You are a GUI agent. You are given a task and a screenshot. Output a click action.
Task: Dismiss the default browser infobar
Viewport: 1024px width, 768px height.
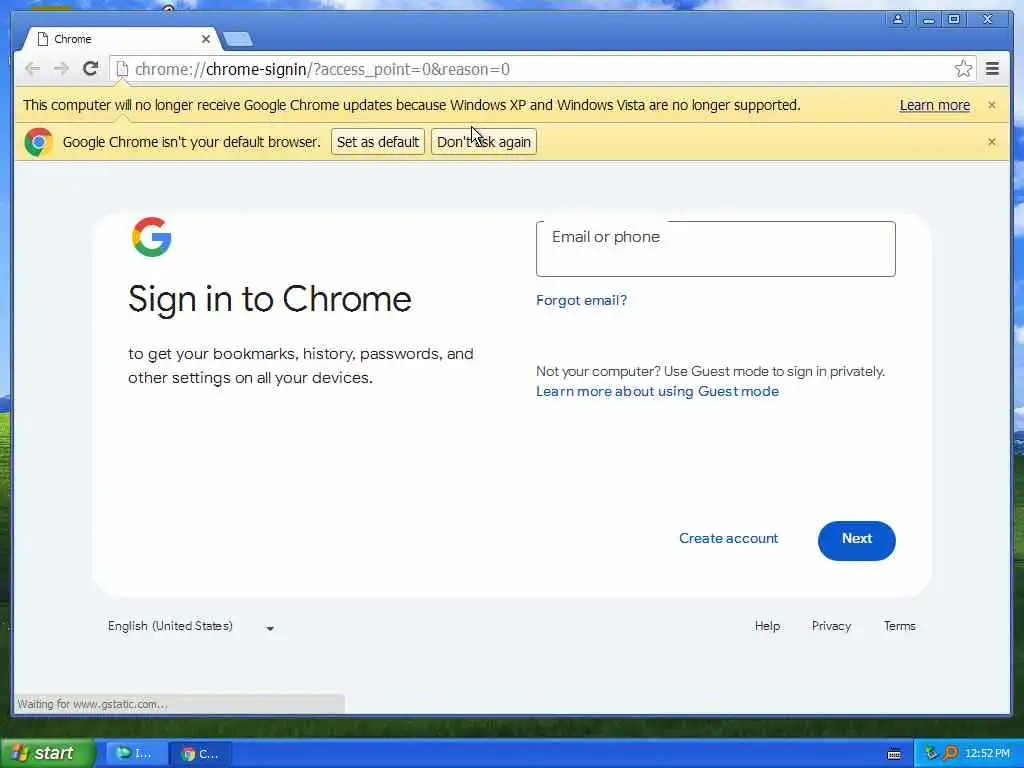(x=991, y=142)
